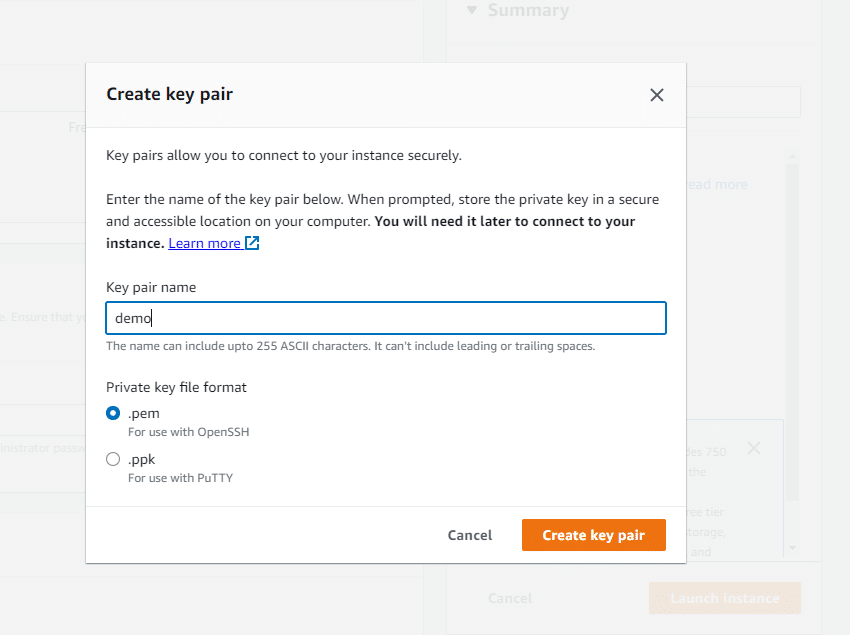Image resolution: width=850 pixels, height=635 pixels.
Task: Focus the Key pair name input field
Action: point(385,318)
